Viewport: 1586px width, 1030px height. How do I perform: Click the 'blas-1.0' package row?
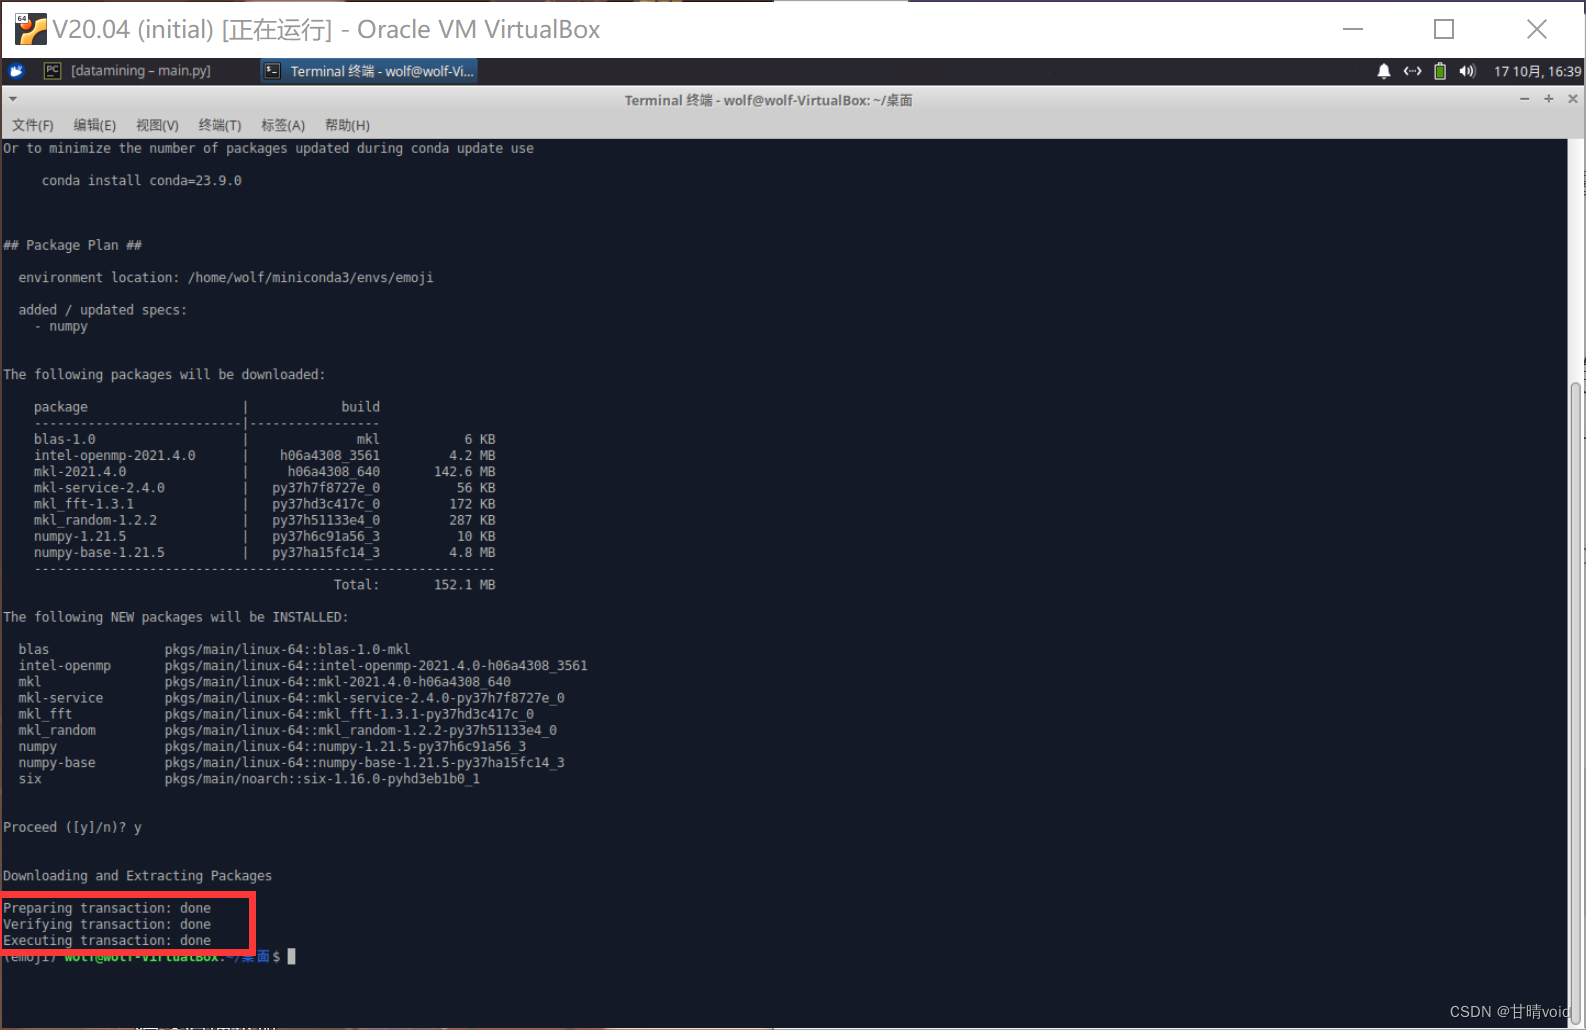tap(265, 439)
